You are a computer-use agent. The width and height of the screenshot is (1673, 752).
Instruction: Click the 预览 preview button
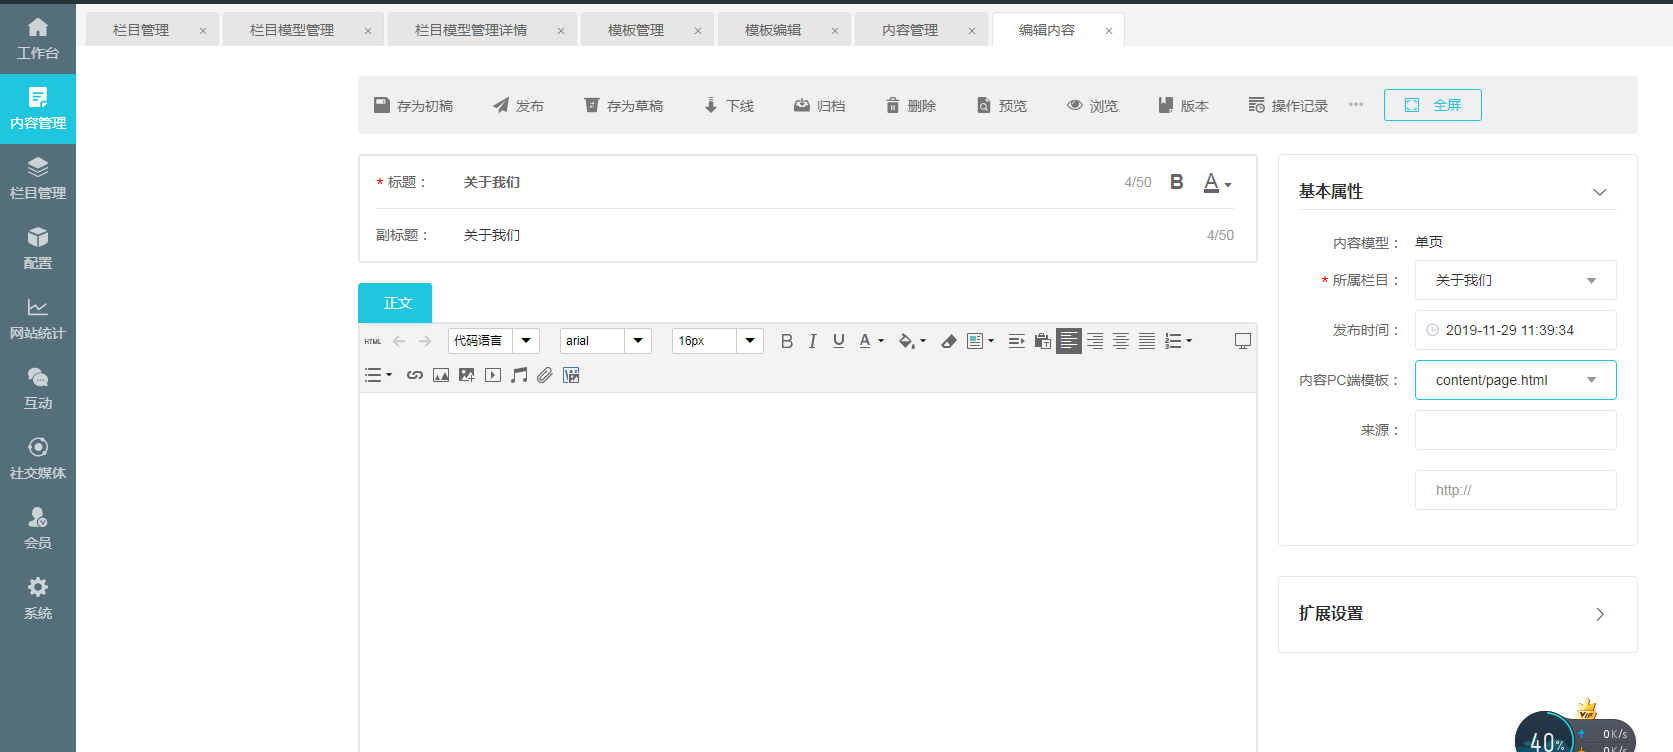point(1002,105)
